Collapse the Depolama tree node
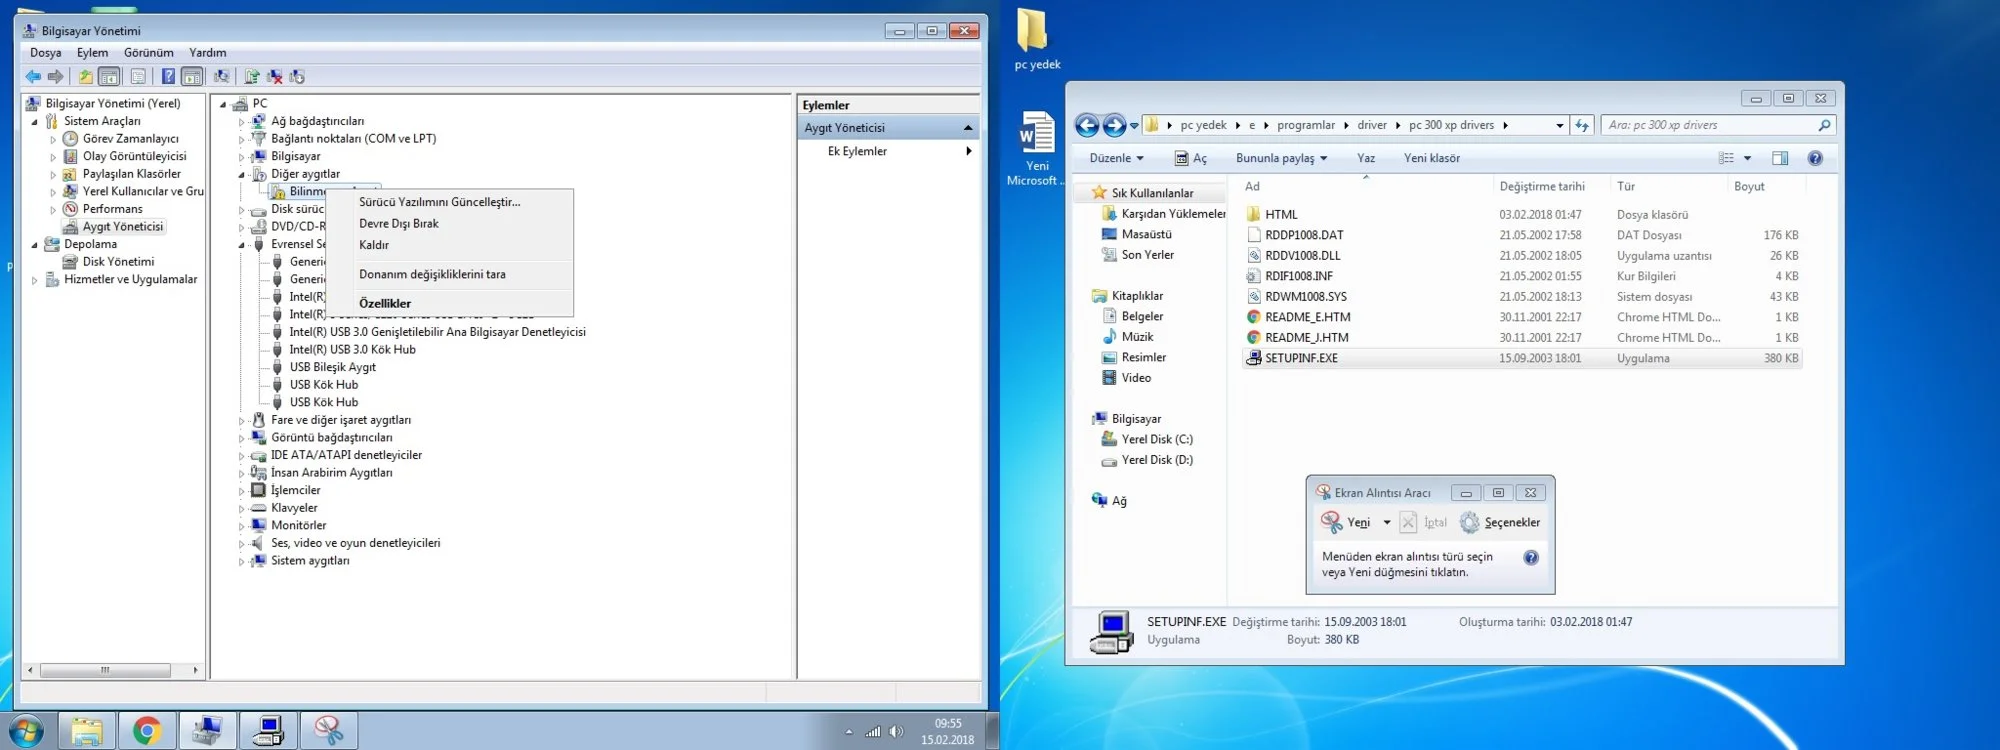Viewport: 2000px width, 750px height. [x=35, y=245]
